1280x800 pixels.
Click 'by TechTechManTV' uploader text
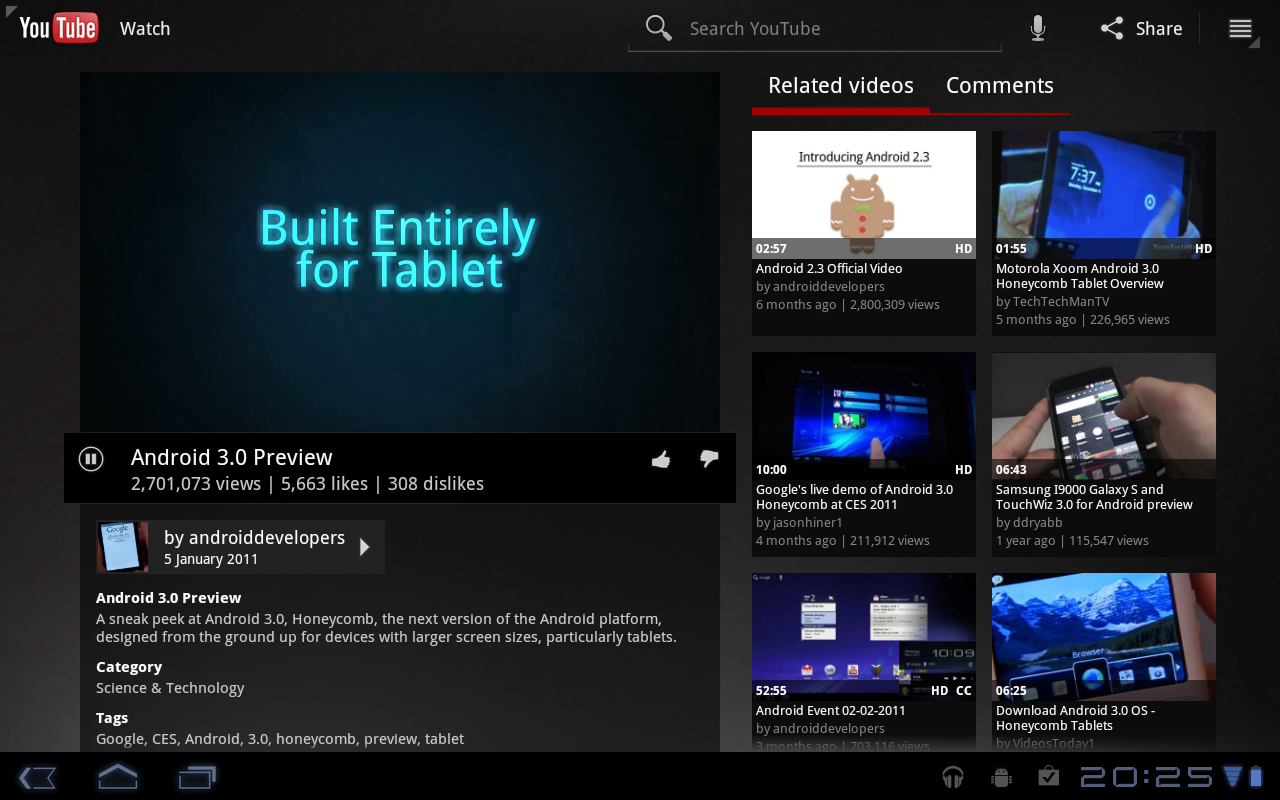coord(1052,301)
